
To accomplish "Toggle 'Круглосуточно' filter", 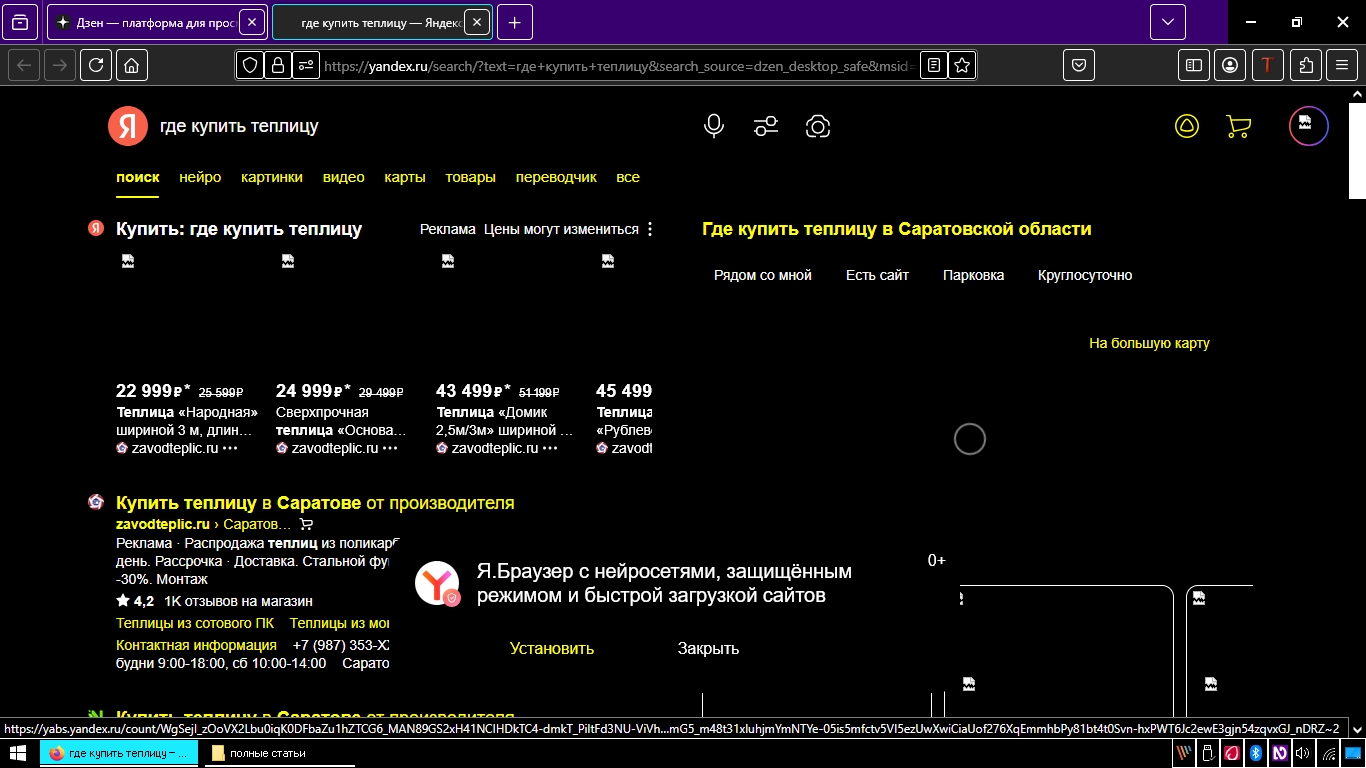I will click(x=1085, y=275).
